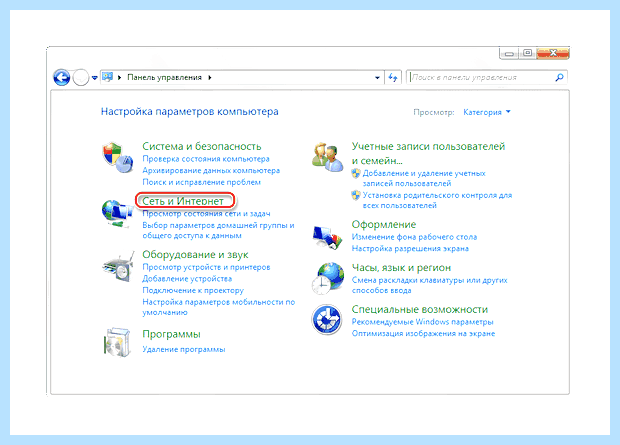This screenshot has width=620, height=445.
Task: Open Добавление устройства link
Action: pos(187,279)
